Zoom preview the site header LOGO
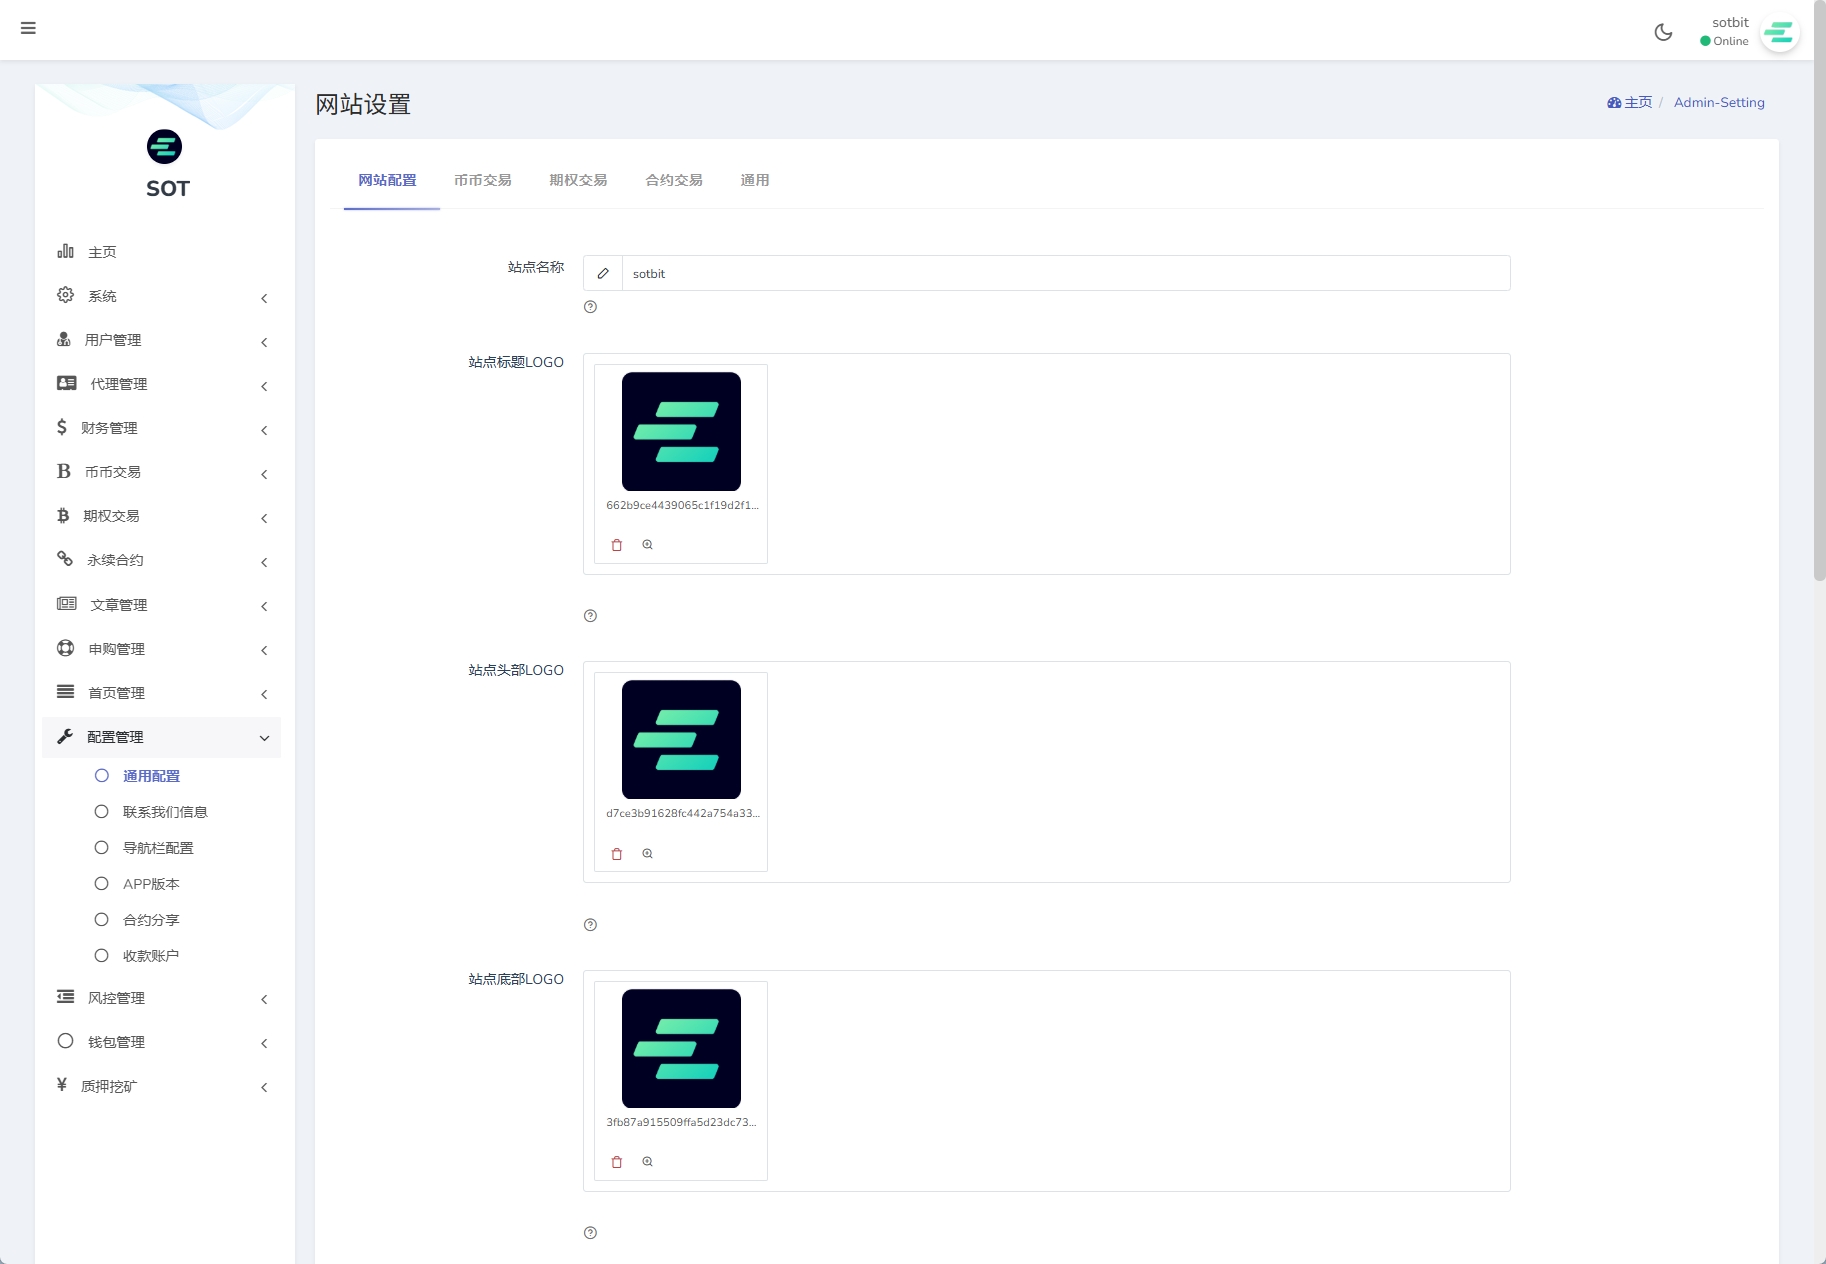This screenshot has height=1264, width=1826. tap(648, 853)
